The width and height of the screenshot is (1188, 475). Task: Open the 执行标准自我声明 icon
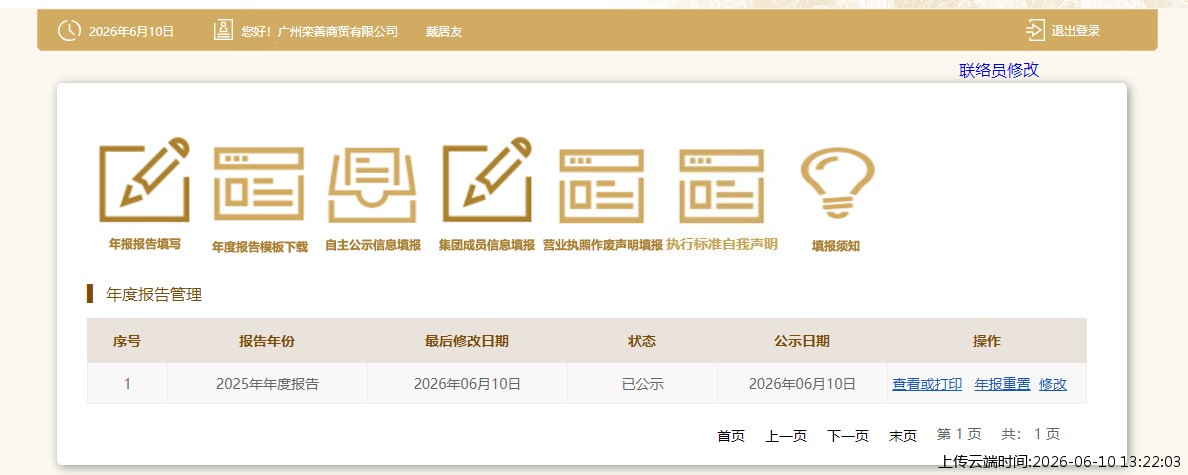721,186
